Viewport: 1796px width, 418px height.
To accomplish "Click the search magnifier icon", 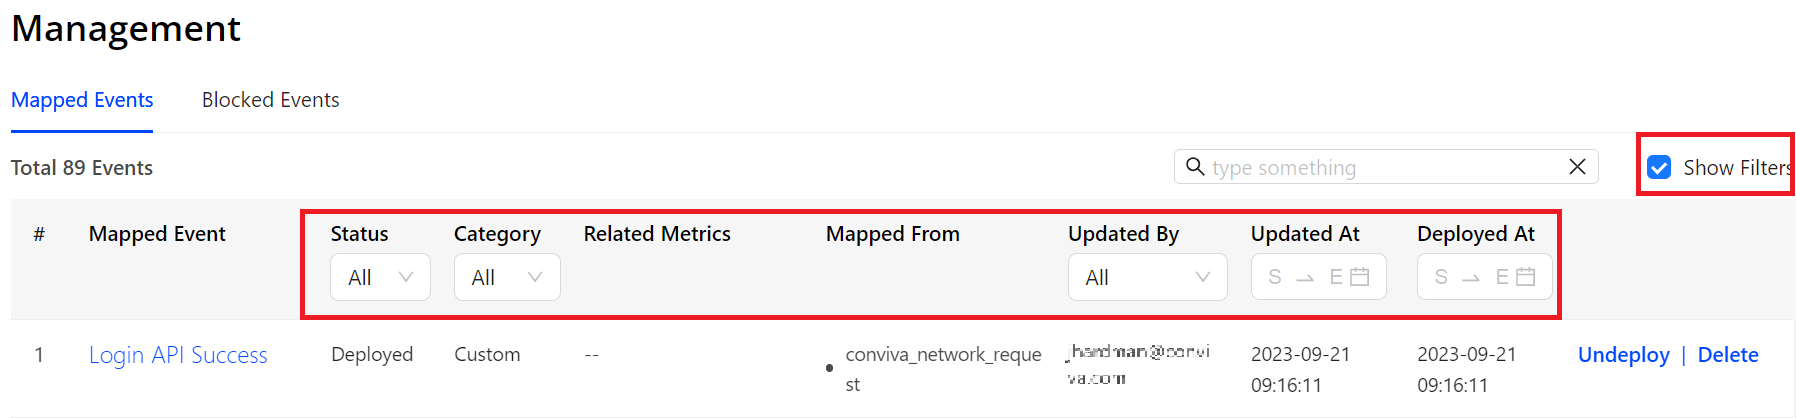I will (1194, 166).
